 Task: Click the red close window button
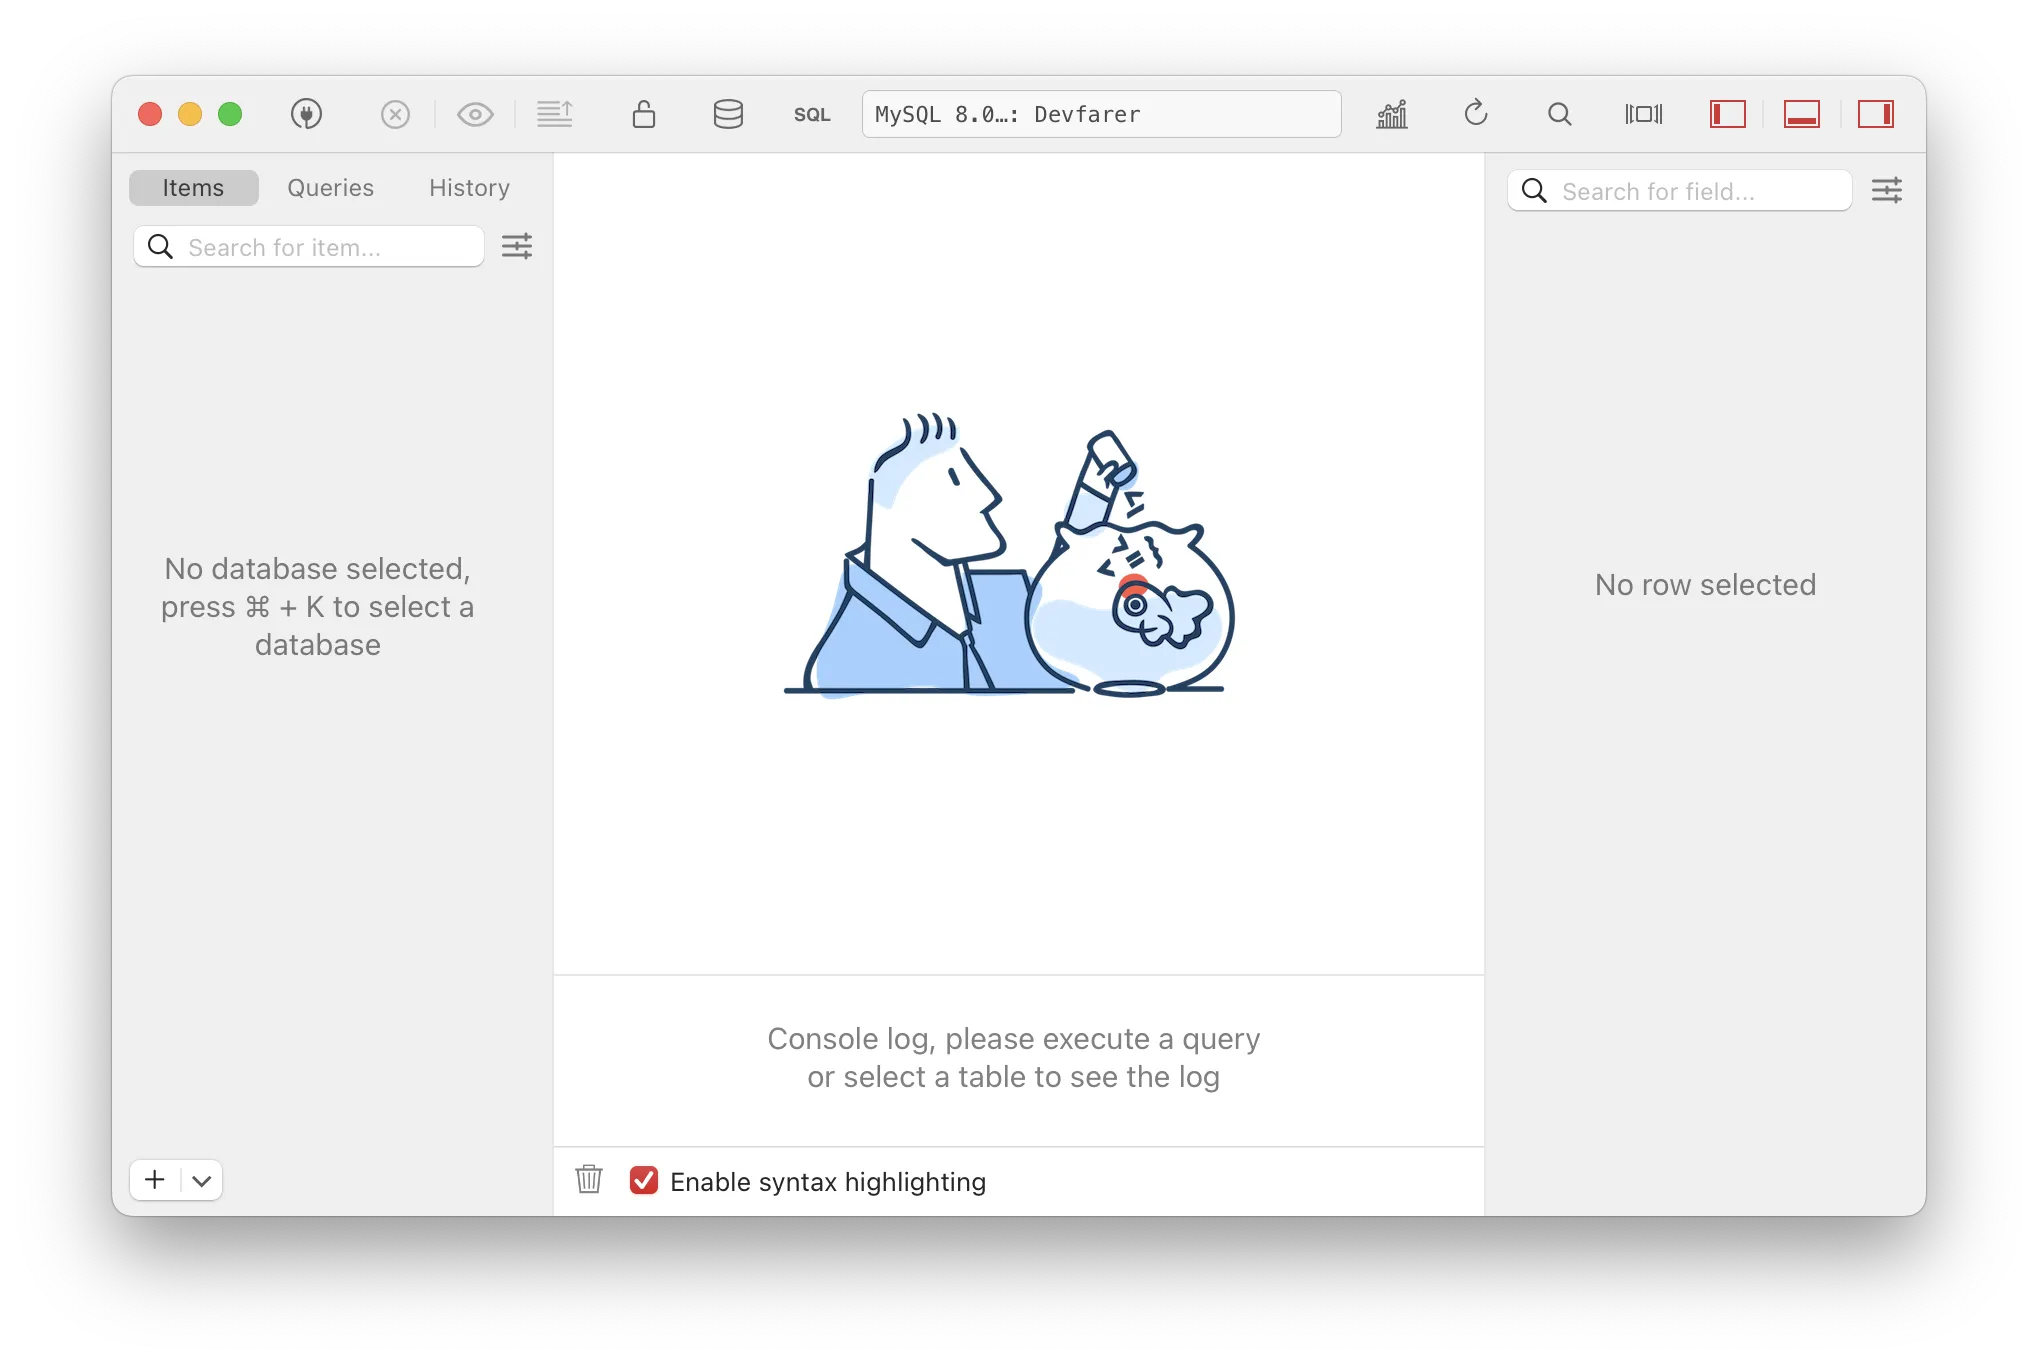click(x=150, y=114)
